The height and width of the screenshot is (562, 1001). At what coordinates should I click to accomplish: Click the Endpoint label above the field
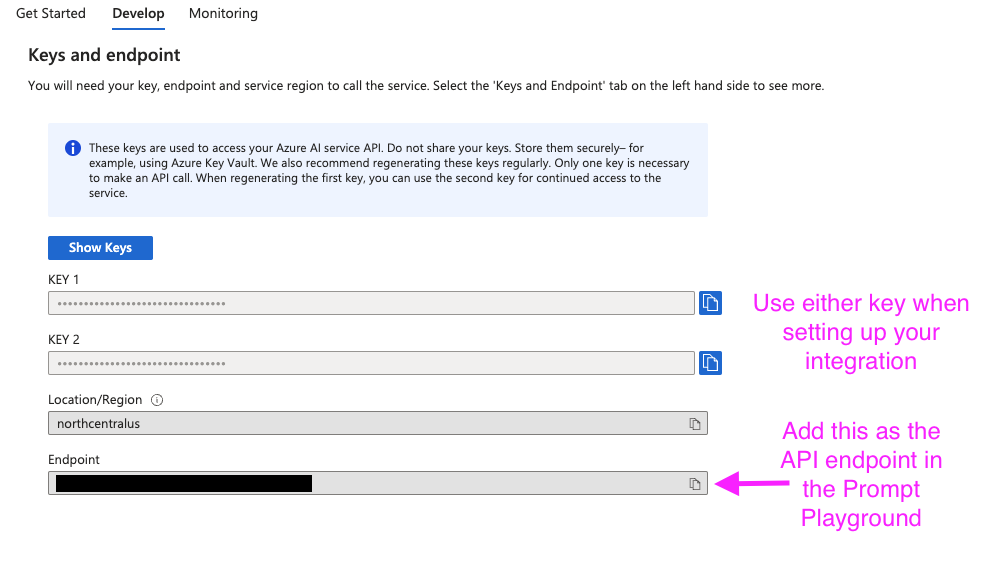tap(74, 460)
